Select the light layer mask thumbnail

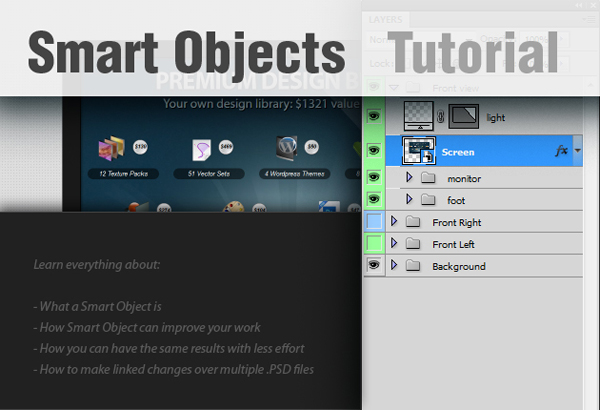click(463, 116)
